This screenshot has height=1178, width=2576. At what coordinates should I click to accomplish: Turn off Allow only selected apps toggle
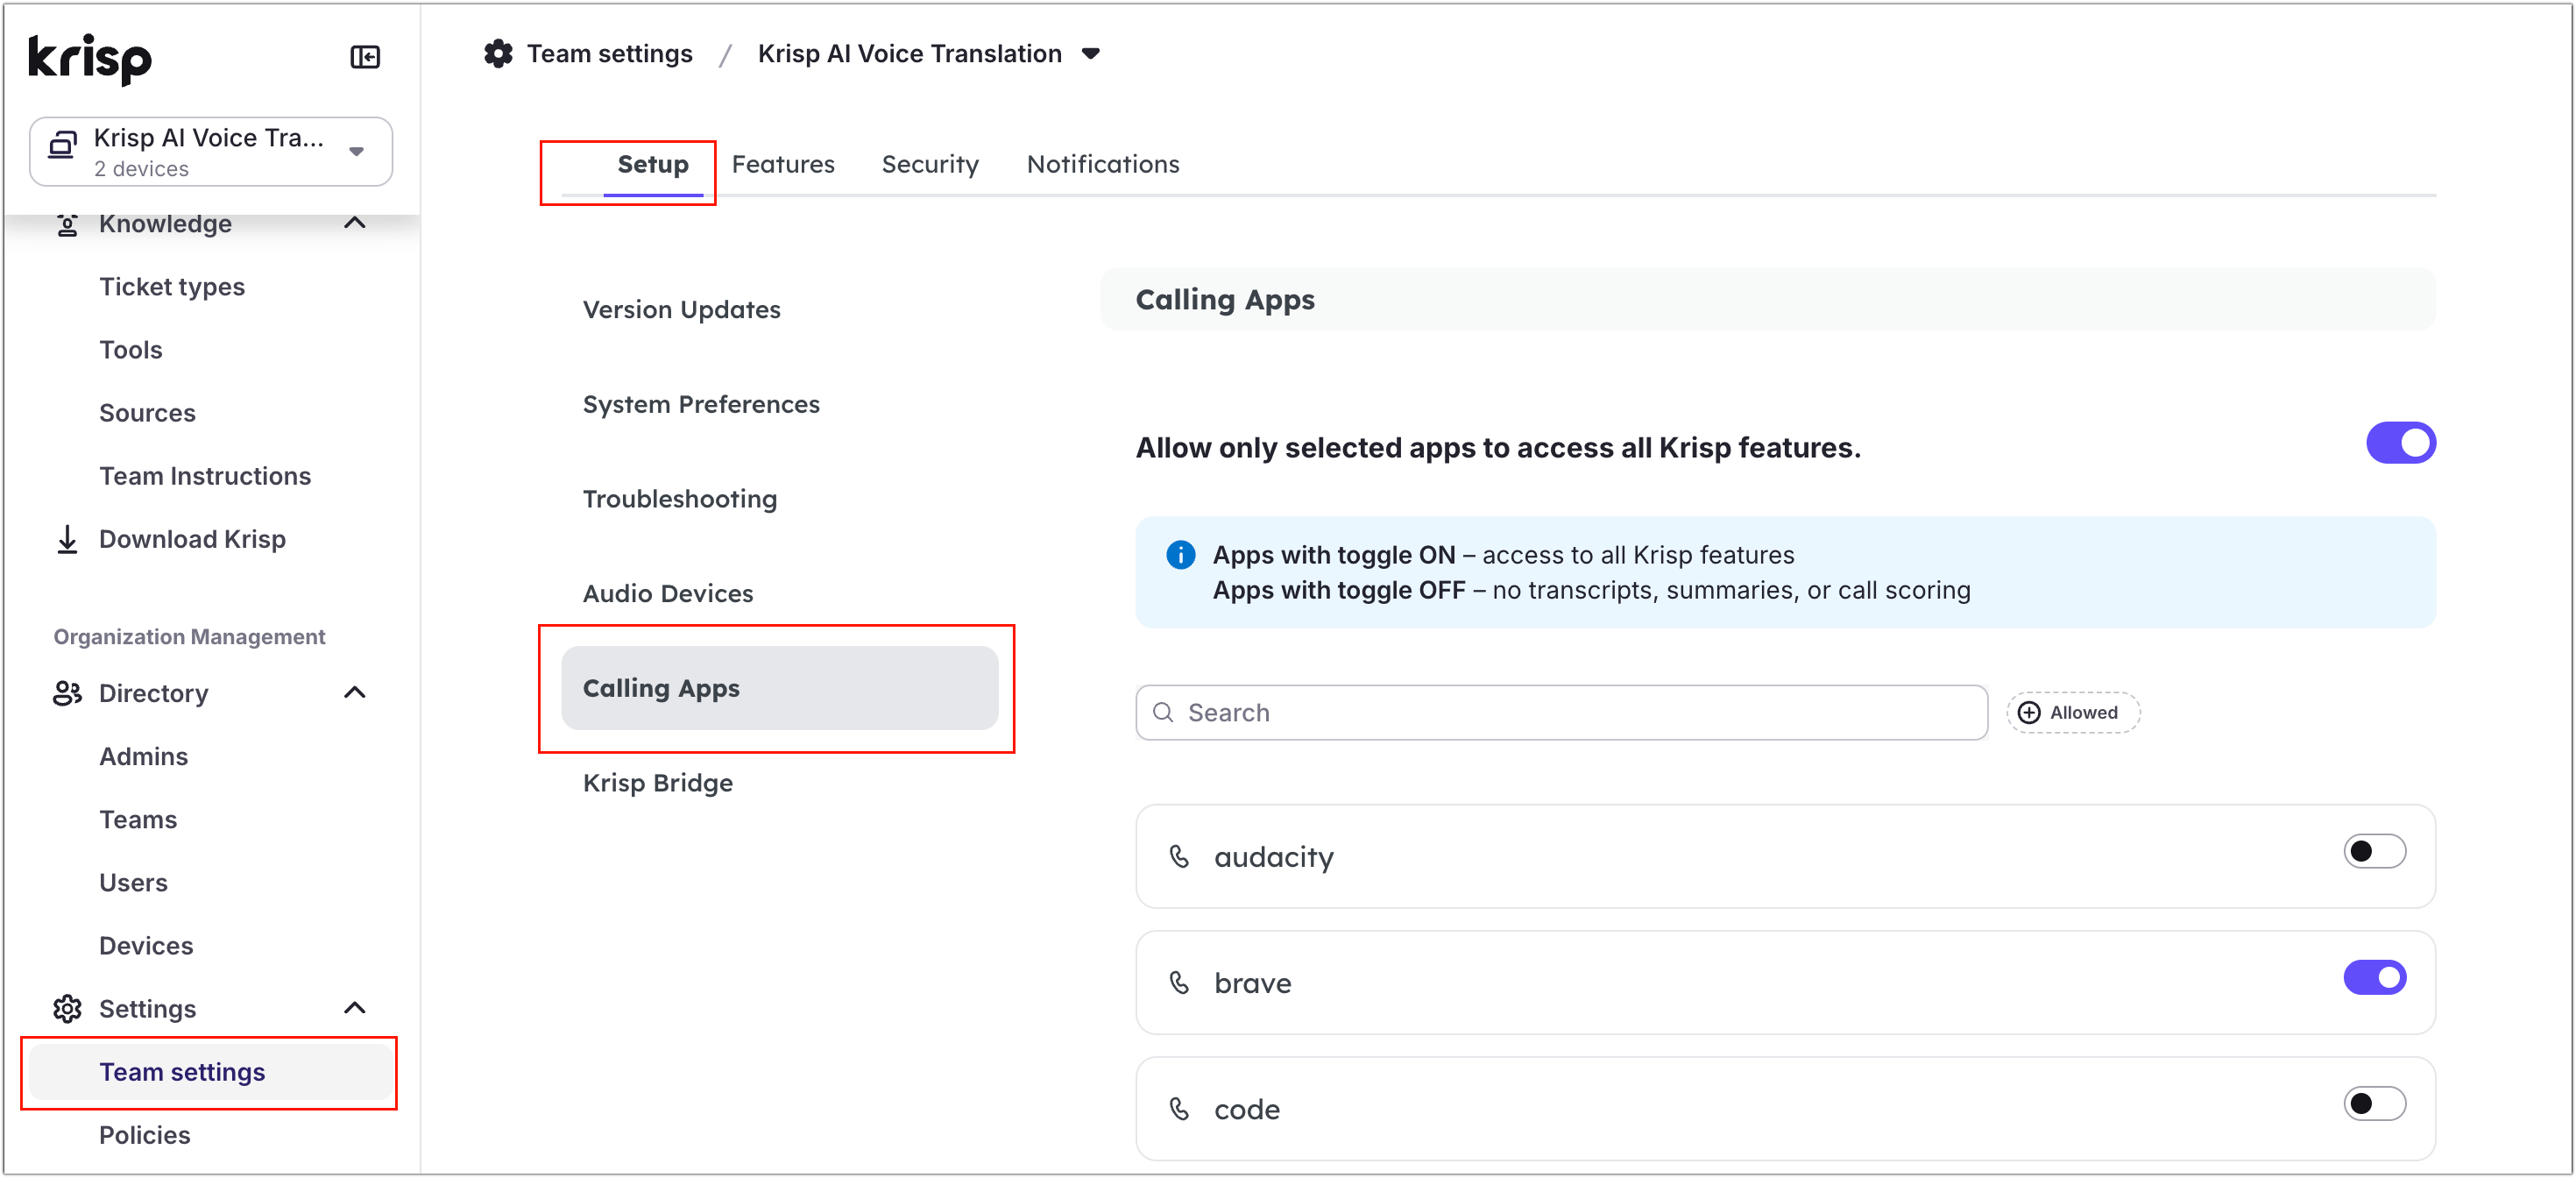pyautogui.click(x=2400, y=443)
